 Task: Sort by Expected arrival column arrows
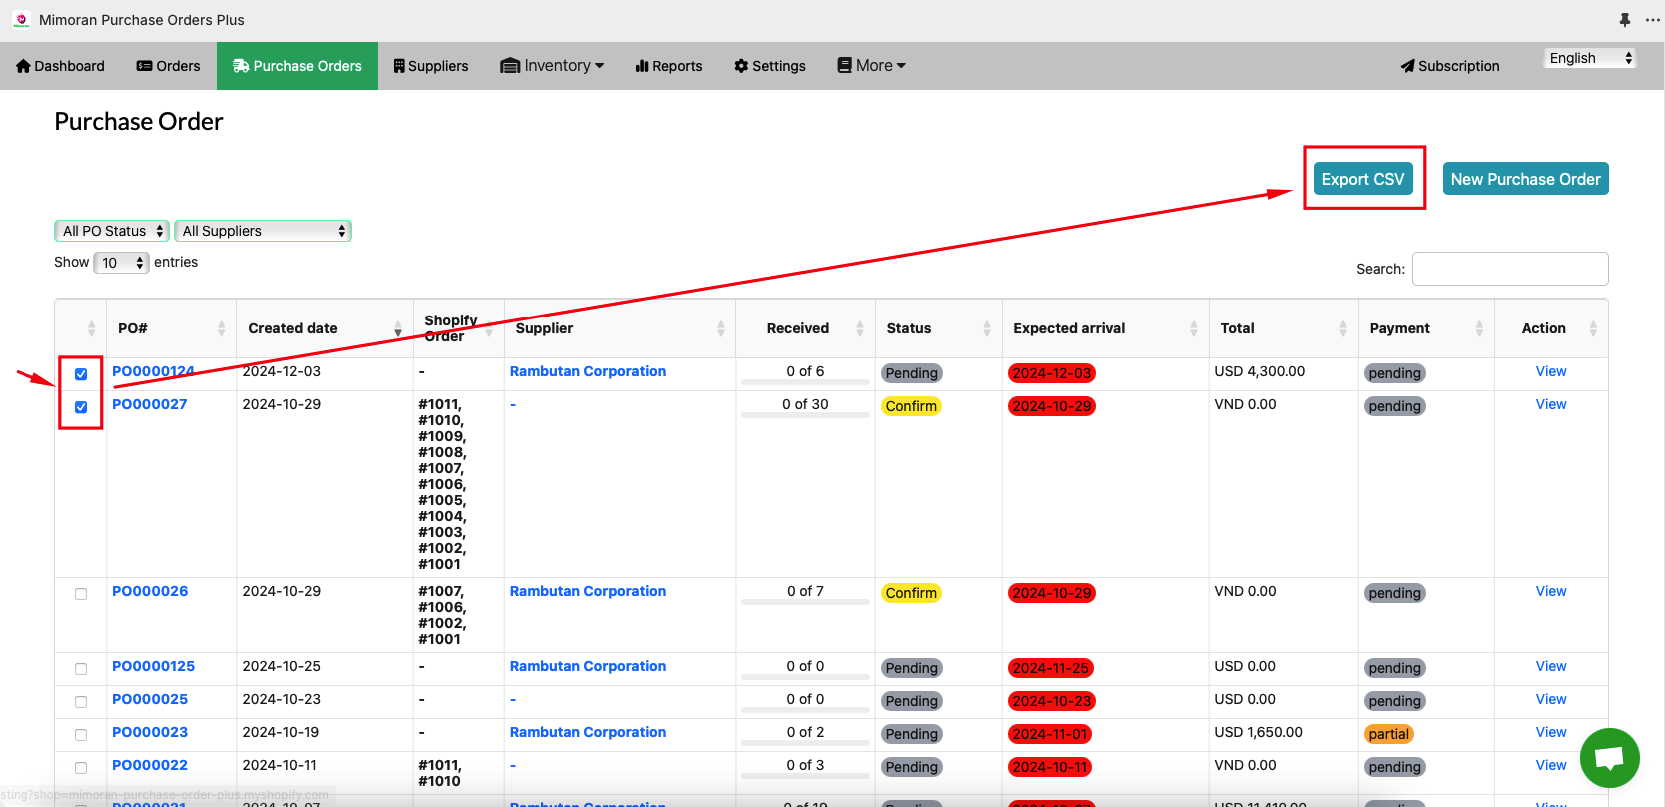(x=1194, y=328)
